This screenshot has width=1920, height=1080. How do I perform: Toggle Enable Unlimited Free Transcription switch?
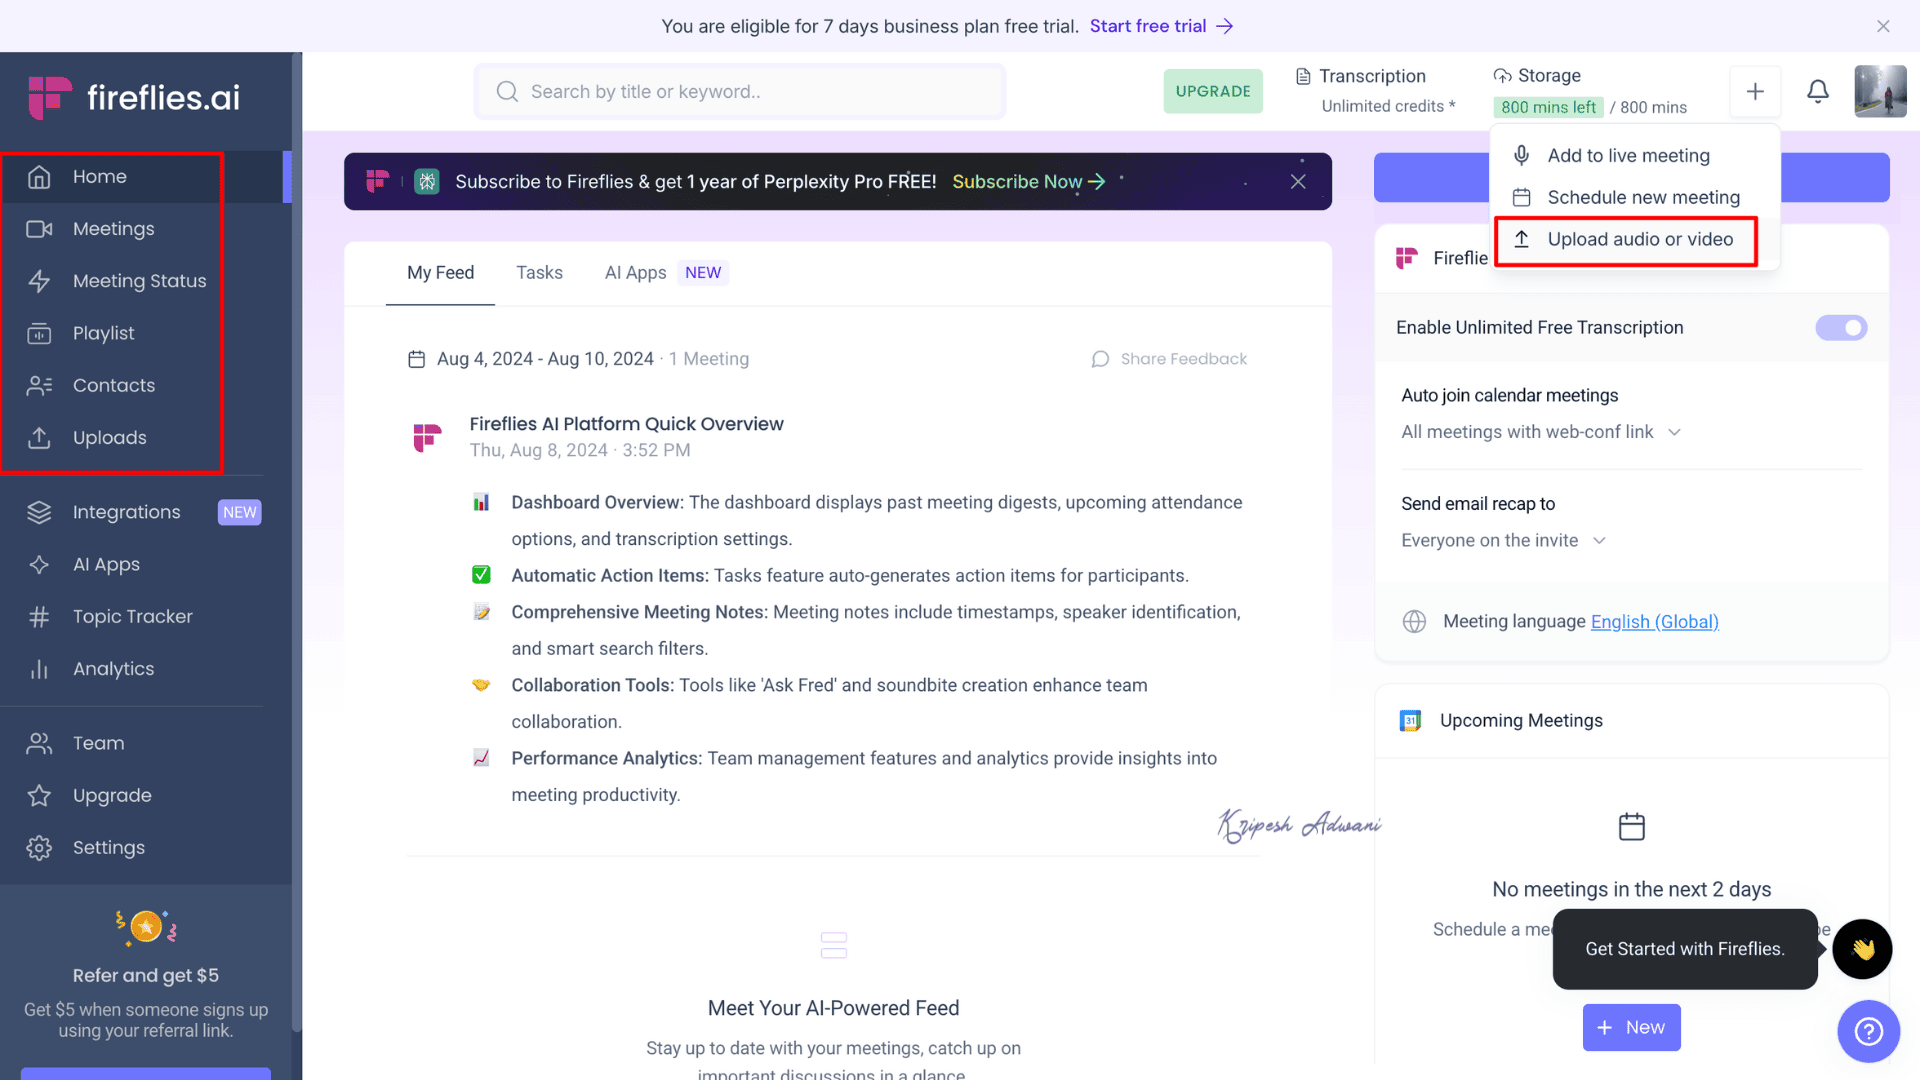[1841, 328]
